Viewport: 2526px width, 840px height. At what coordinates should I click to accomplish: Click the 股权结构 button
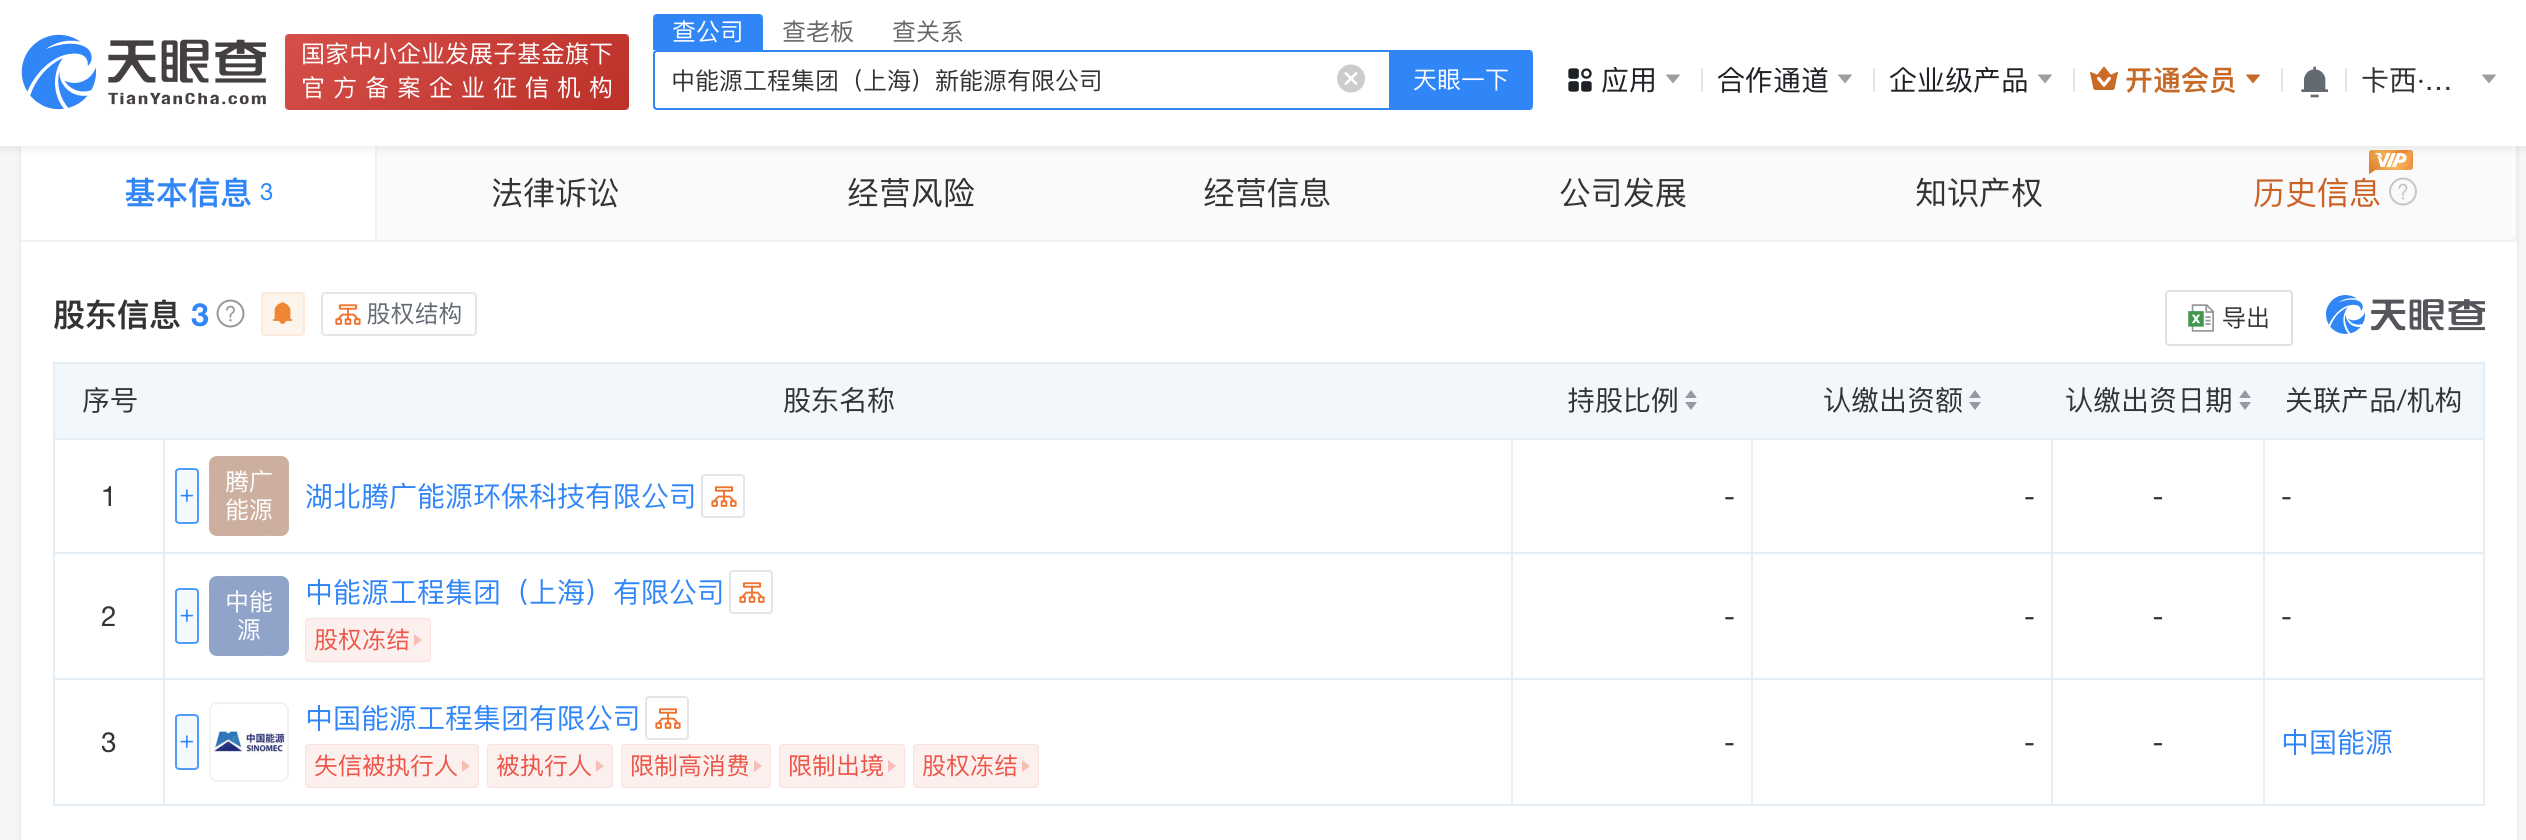tap(399, 314)
